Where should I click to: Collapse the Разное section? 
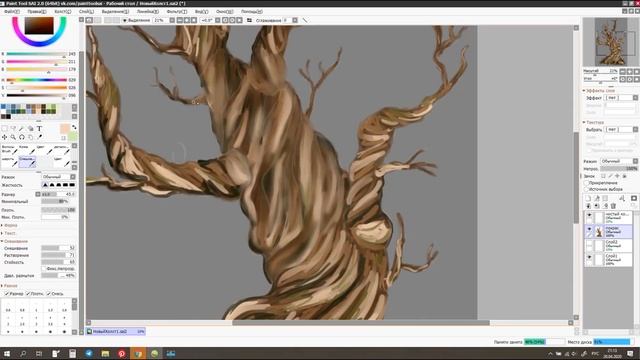9,286
